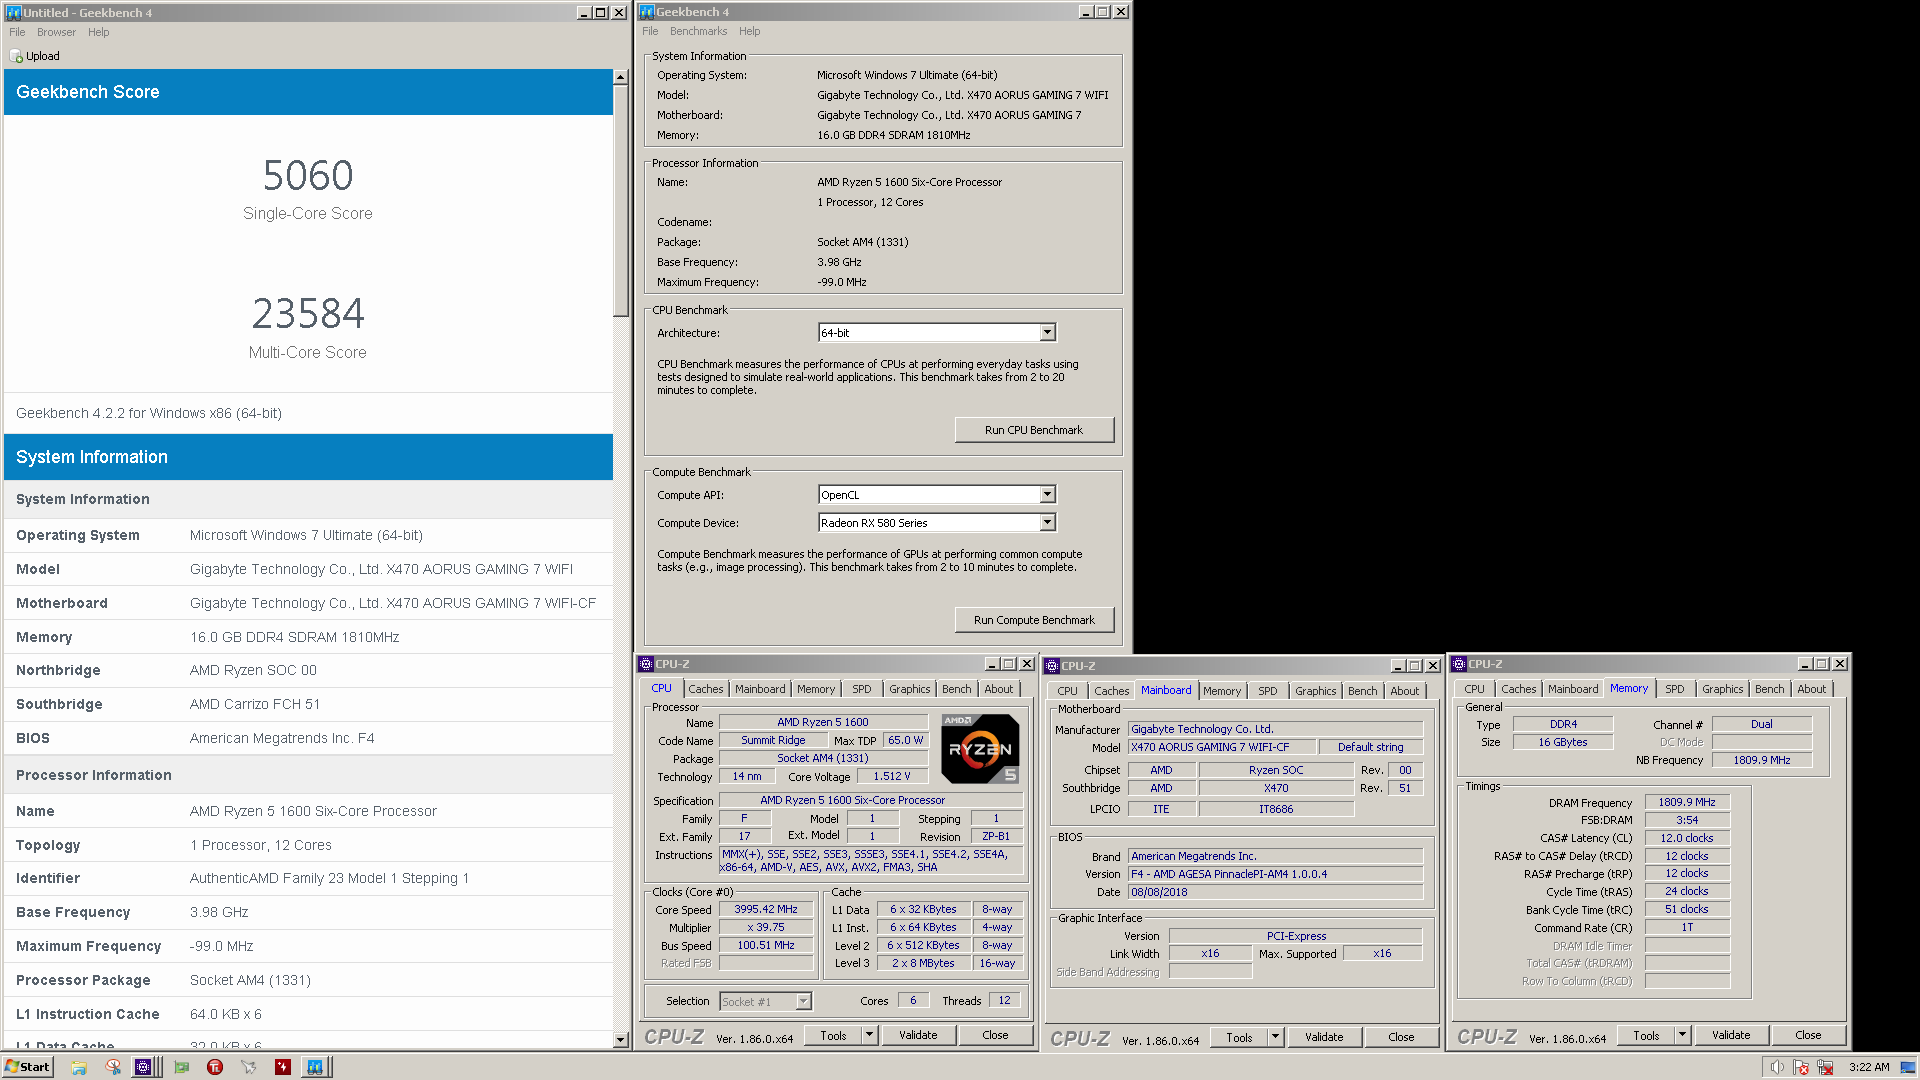Viewport: 1920px width, 1080px height.
Task: Click Run CPU Benchmark
Action: pos(1034,430)
